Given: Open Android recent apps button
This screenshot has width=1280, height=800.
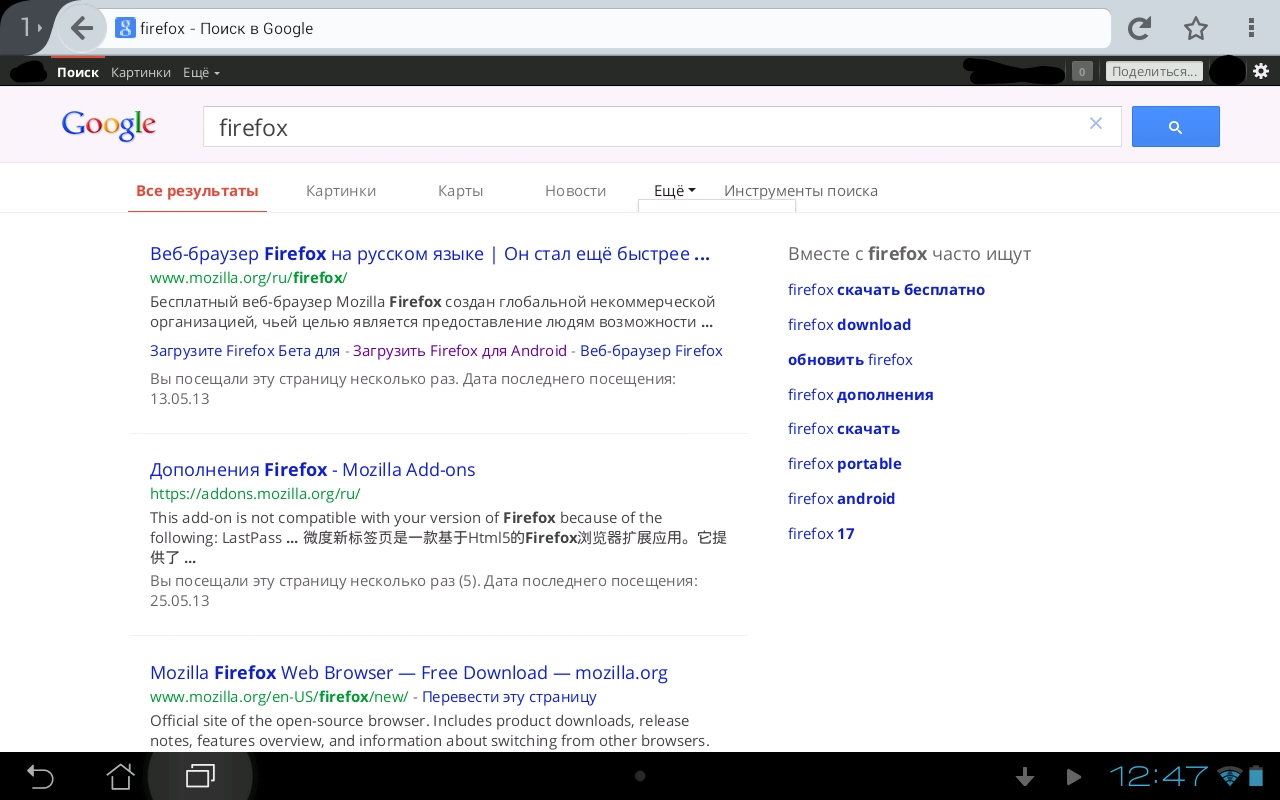Looking at the screenshot, I should (x=200, y=776).
